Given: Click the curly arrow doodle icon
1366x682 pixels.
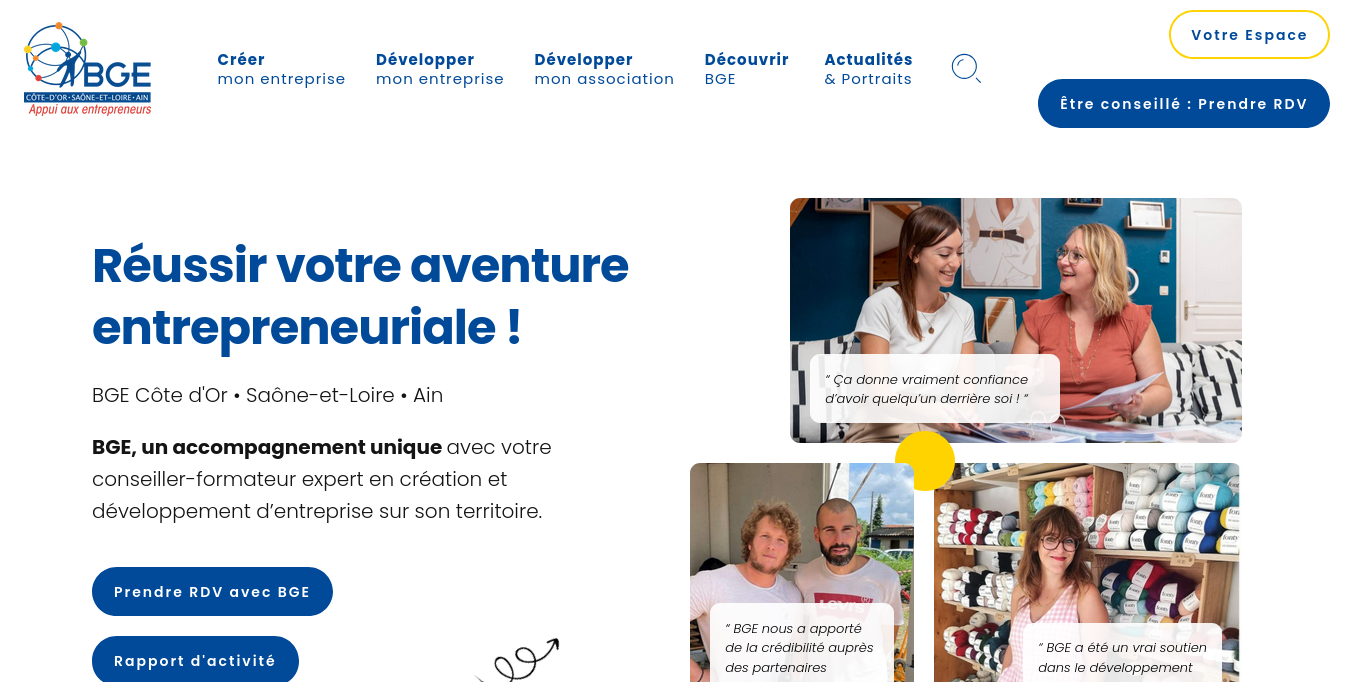Looking at the screenshot, I should [520, 660].
